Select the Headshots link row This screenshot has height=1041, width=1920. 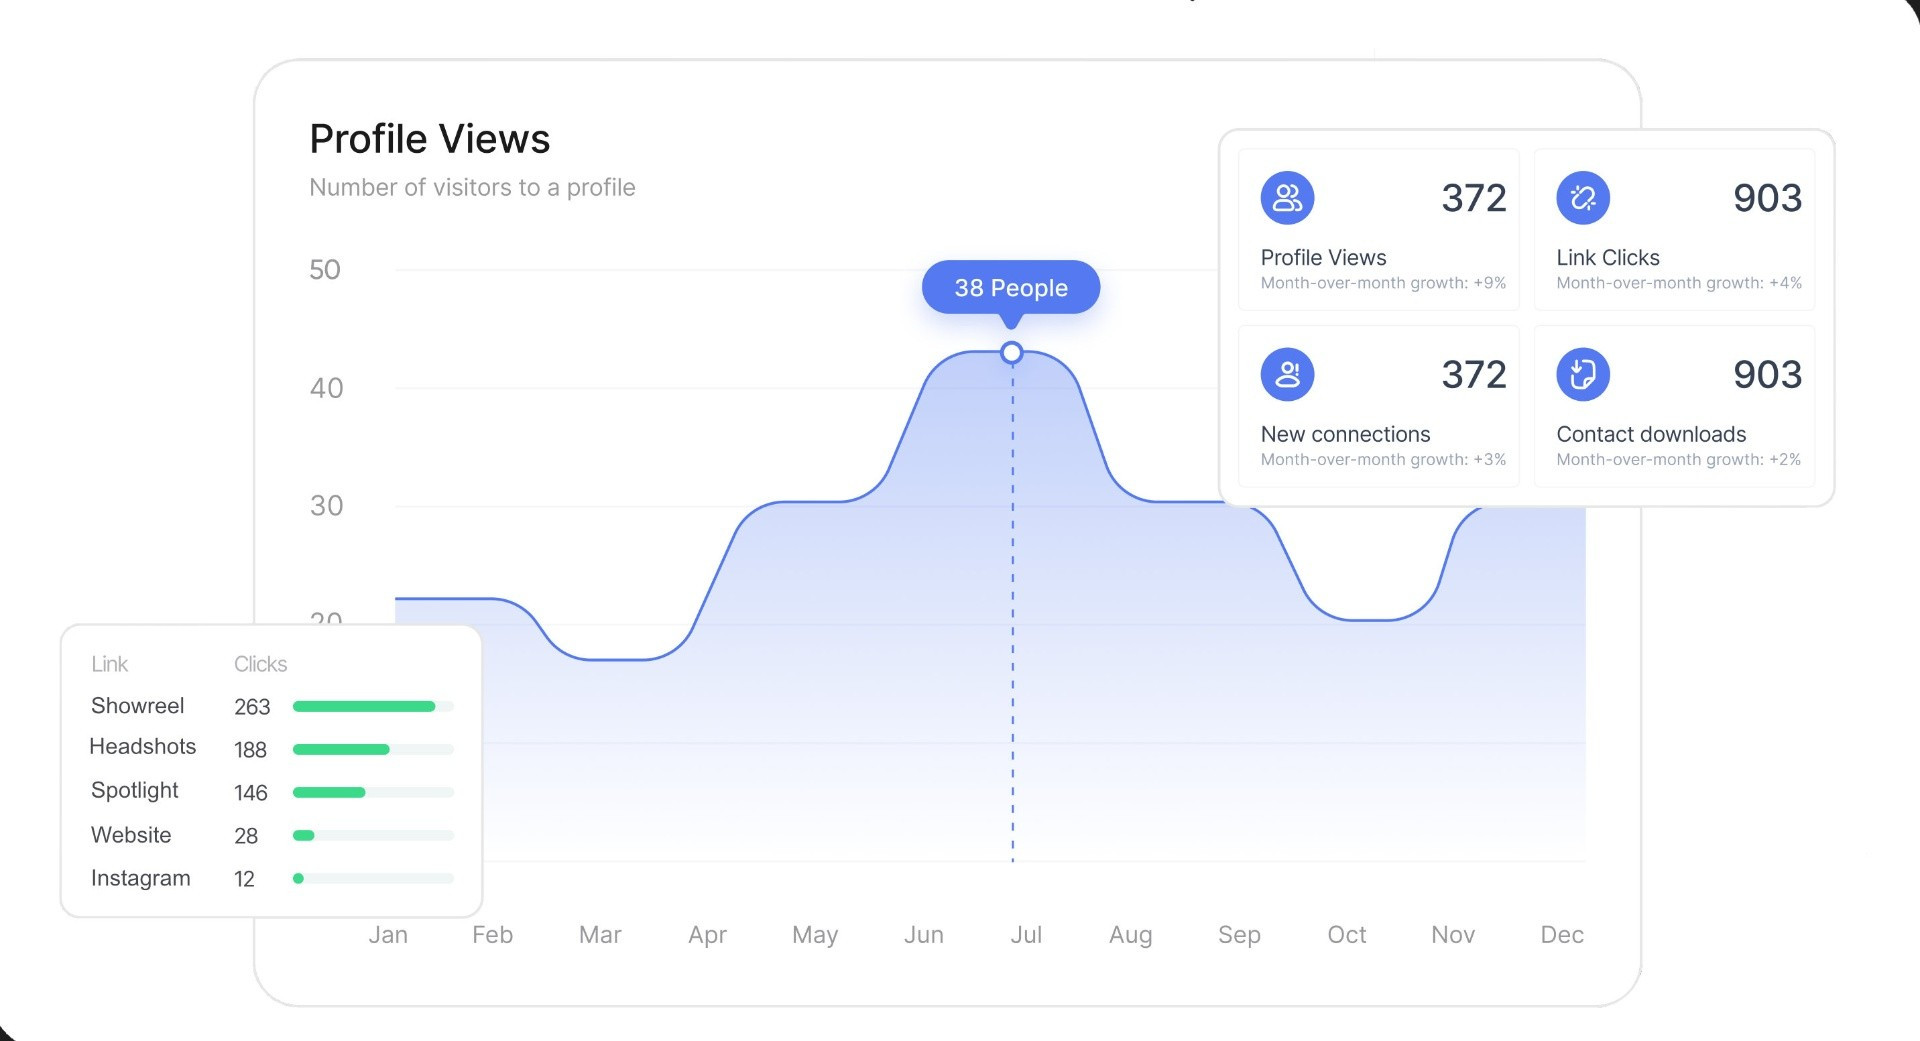click(x=142, y=747)
